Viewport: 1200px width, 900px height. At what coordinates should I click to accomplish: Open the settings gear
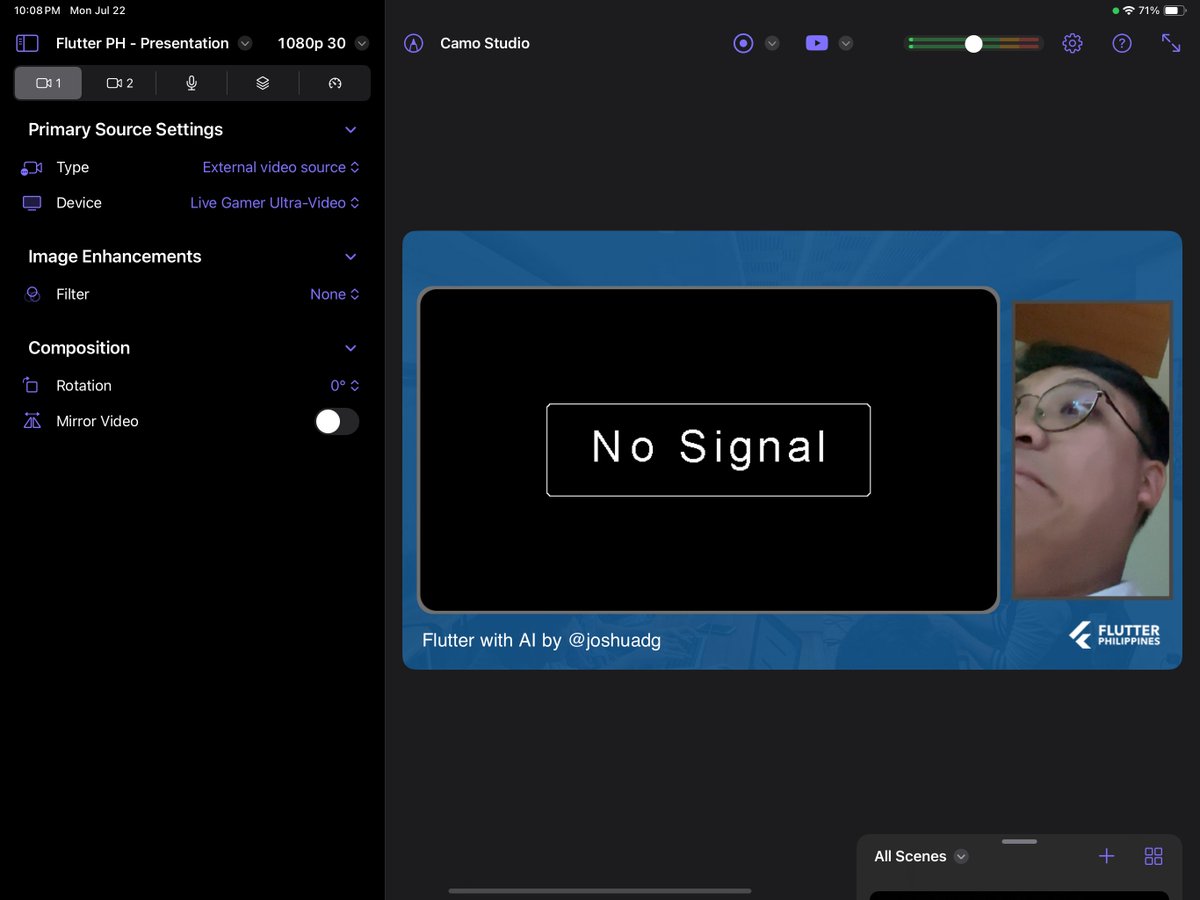(x=1072, y=43)
